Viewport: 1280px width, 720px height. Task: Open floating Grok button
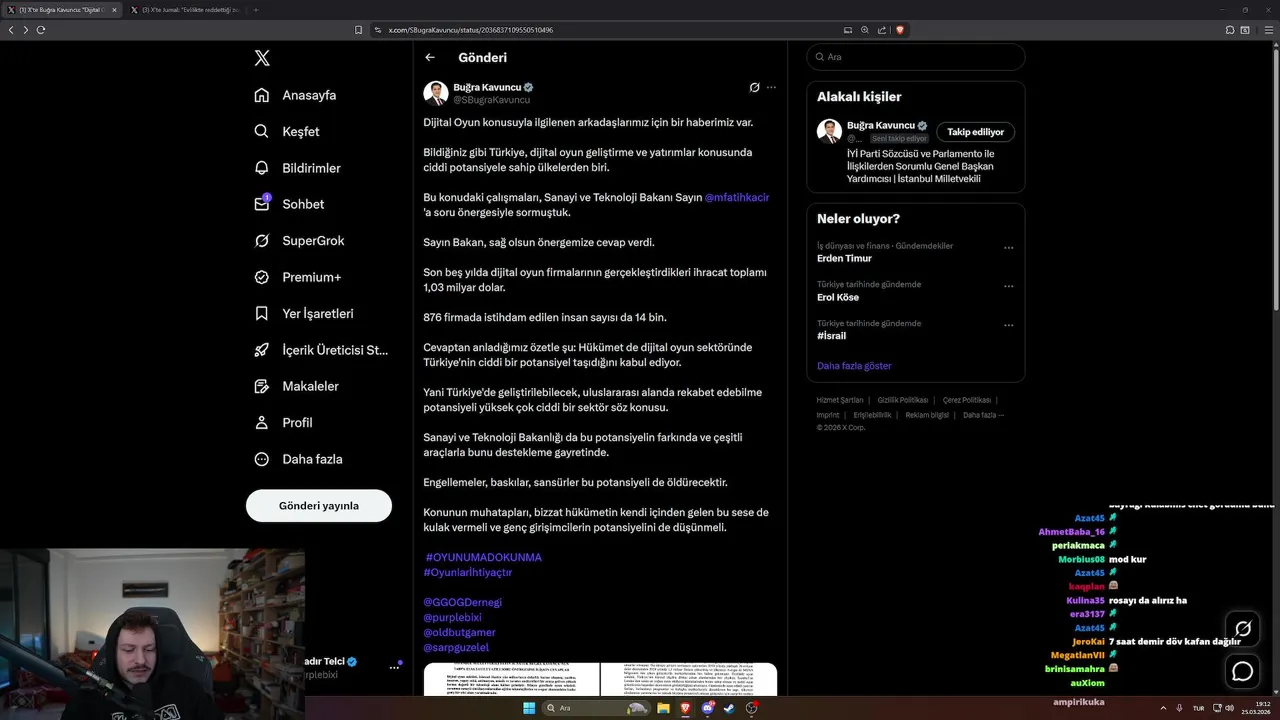1243,629
